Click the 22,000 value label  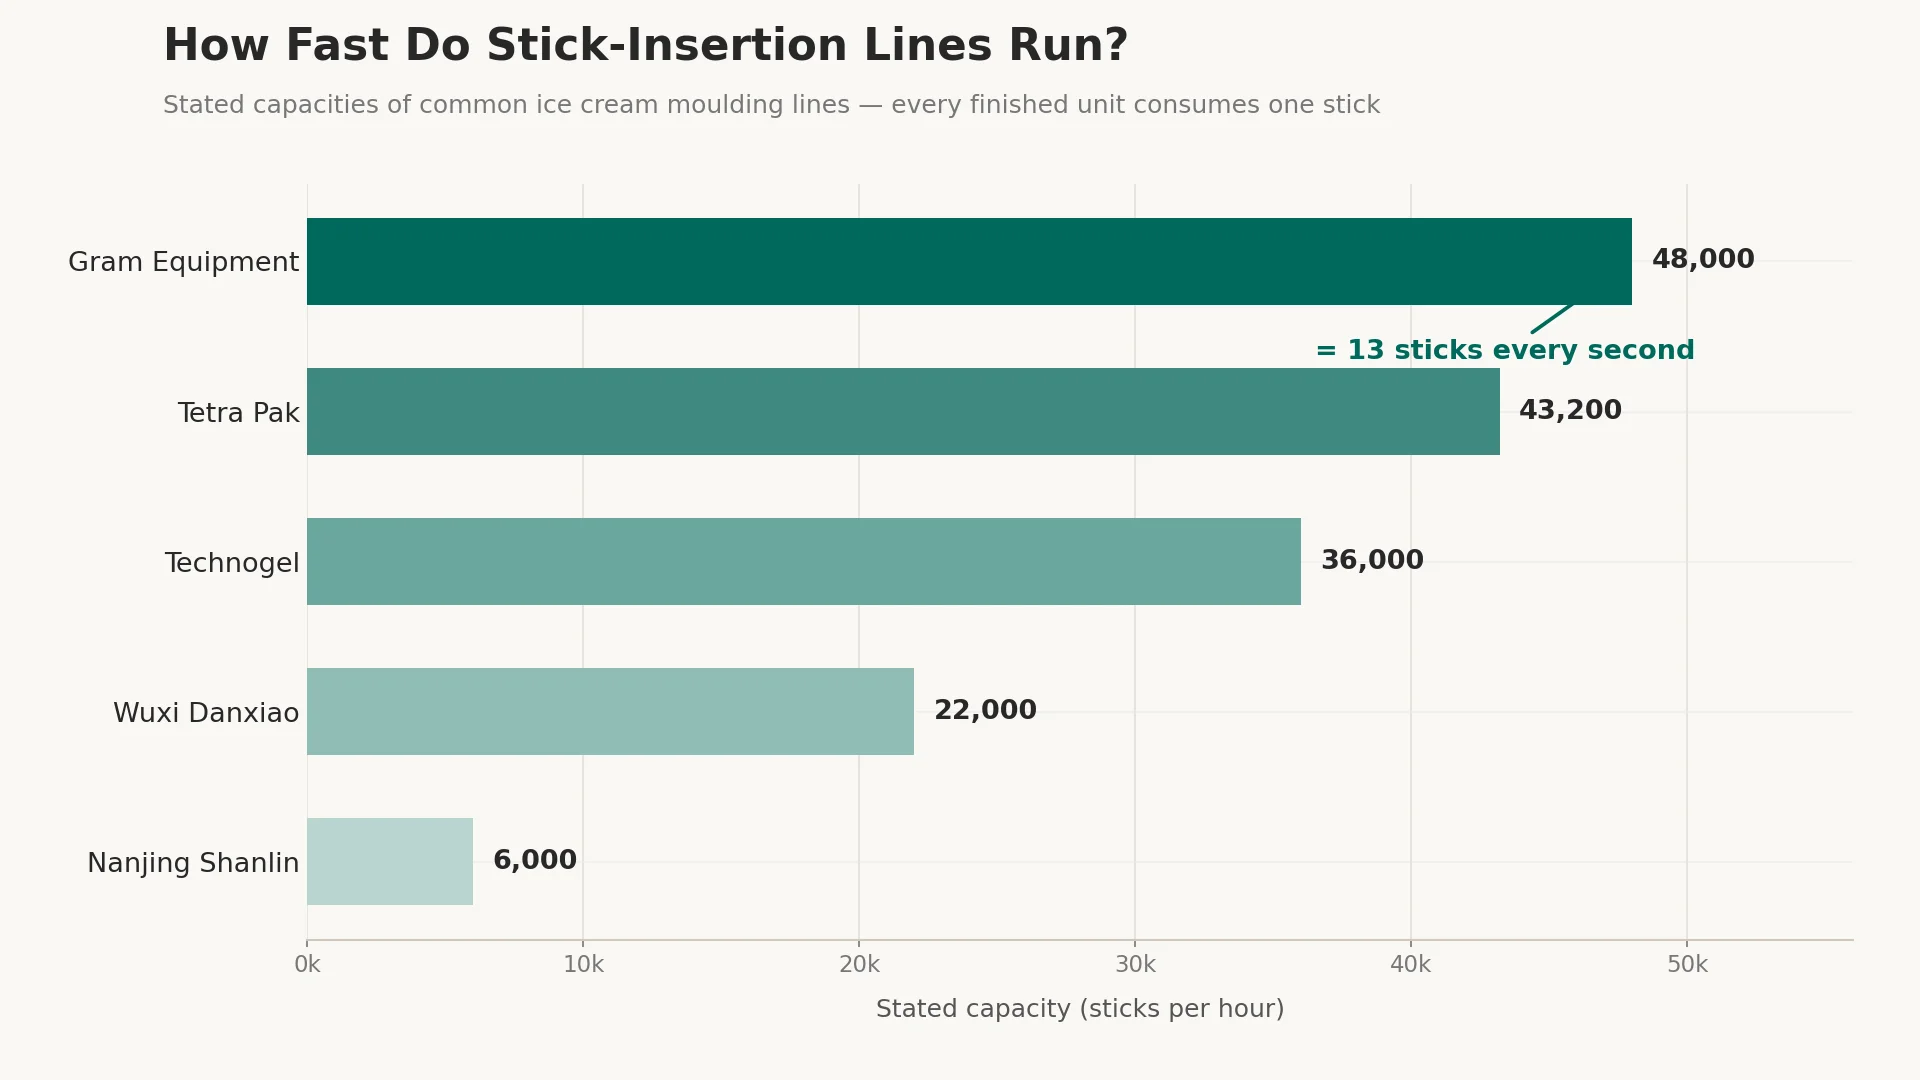coord(985,710)
